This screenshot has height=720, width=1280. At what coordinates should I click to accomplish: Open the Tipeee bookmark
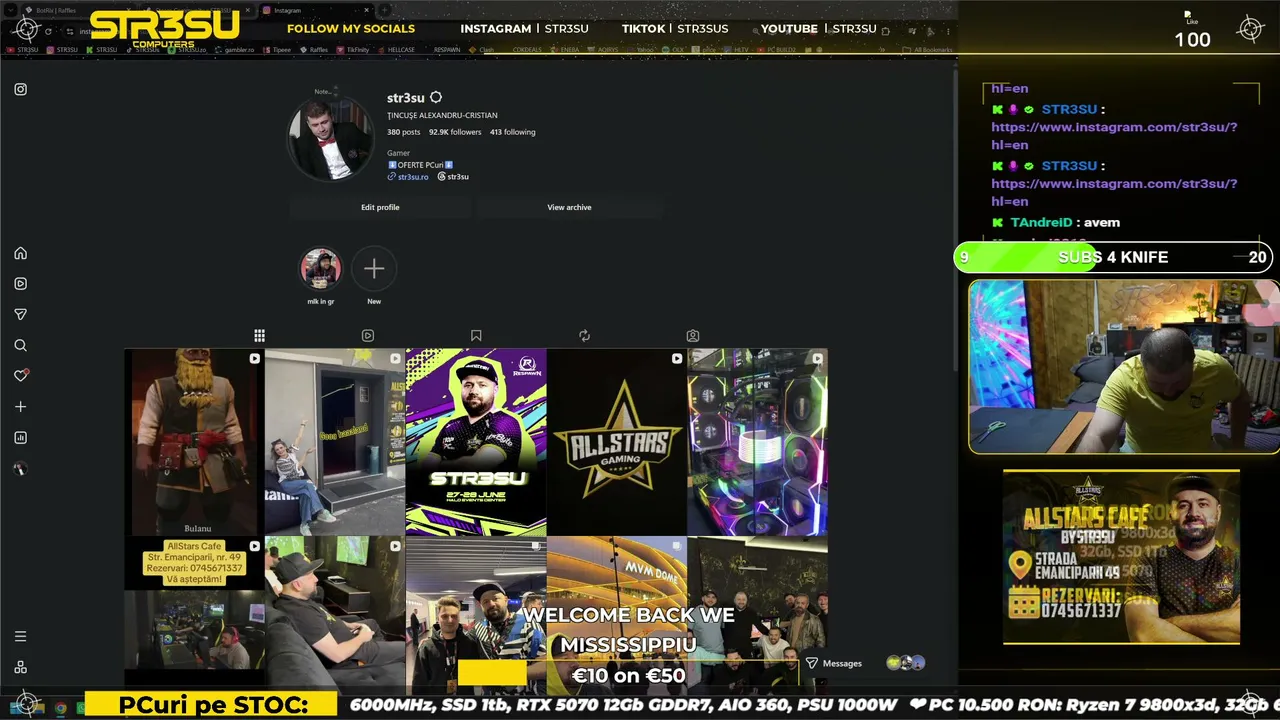278,49
